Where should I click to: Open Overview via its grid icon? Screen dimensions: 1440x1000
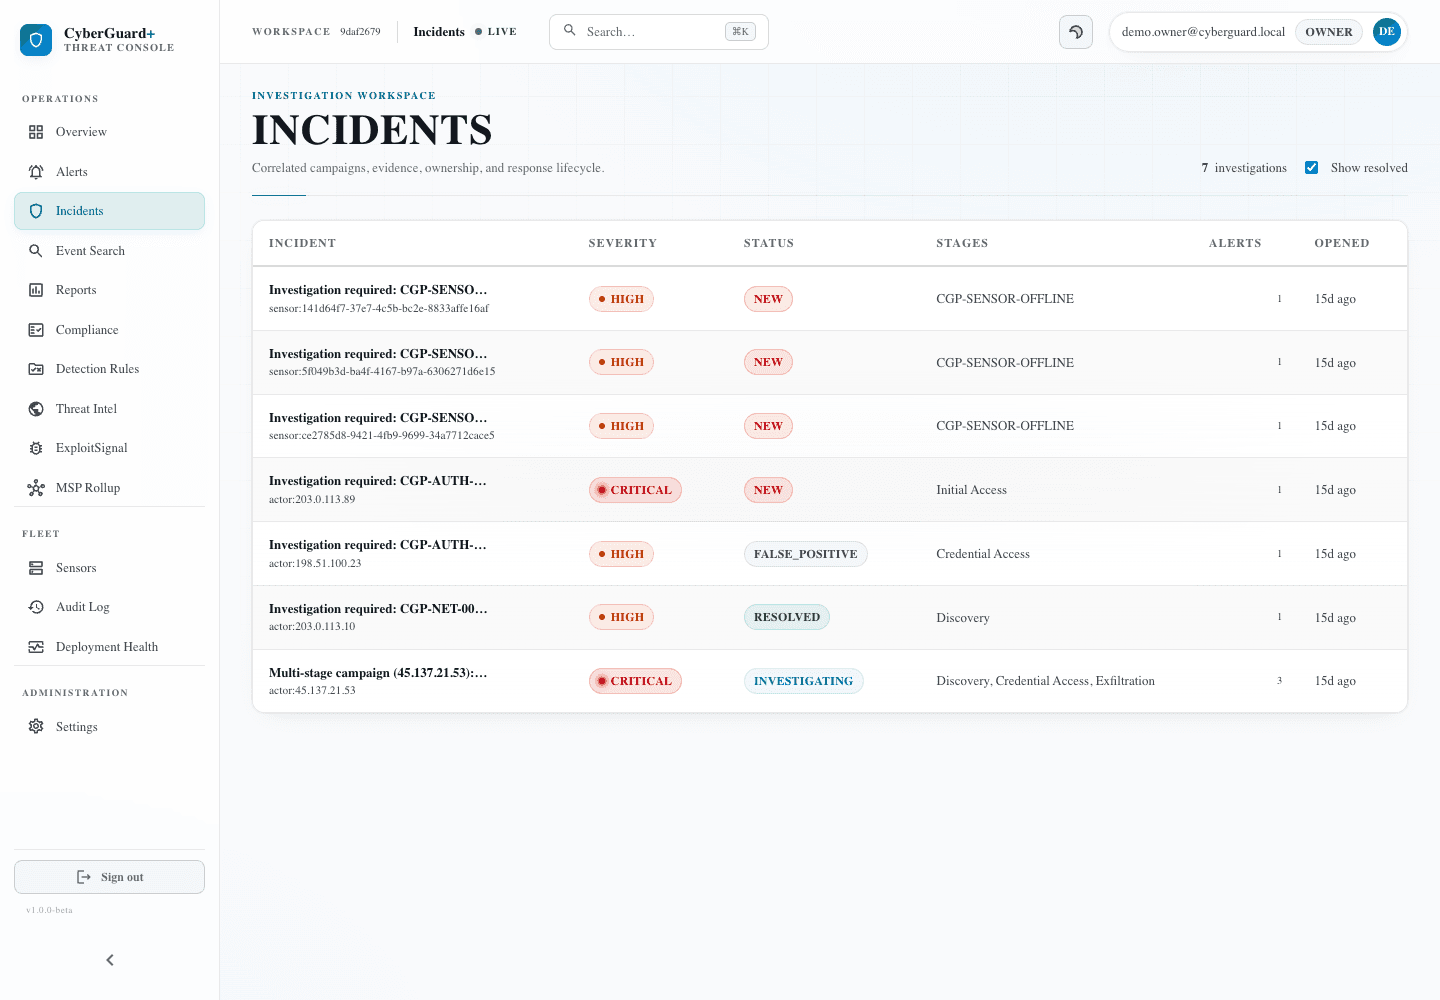tap(36, 132)
